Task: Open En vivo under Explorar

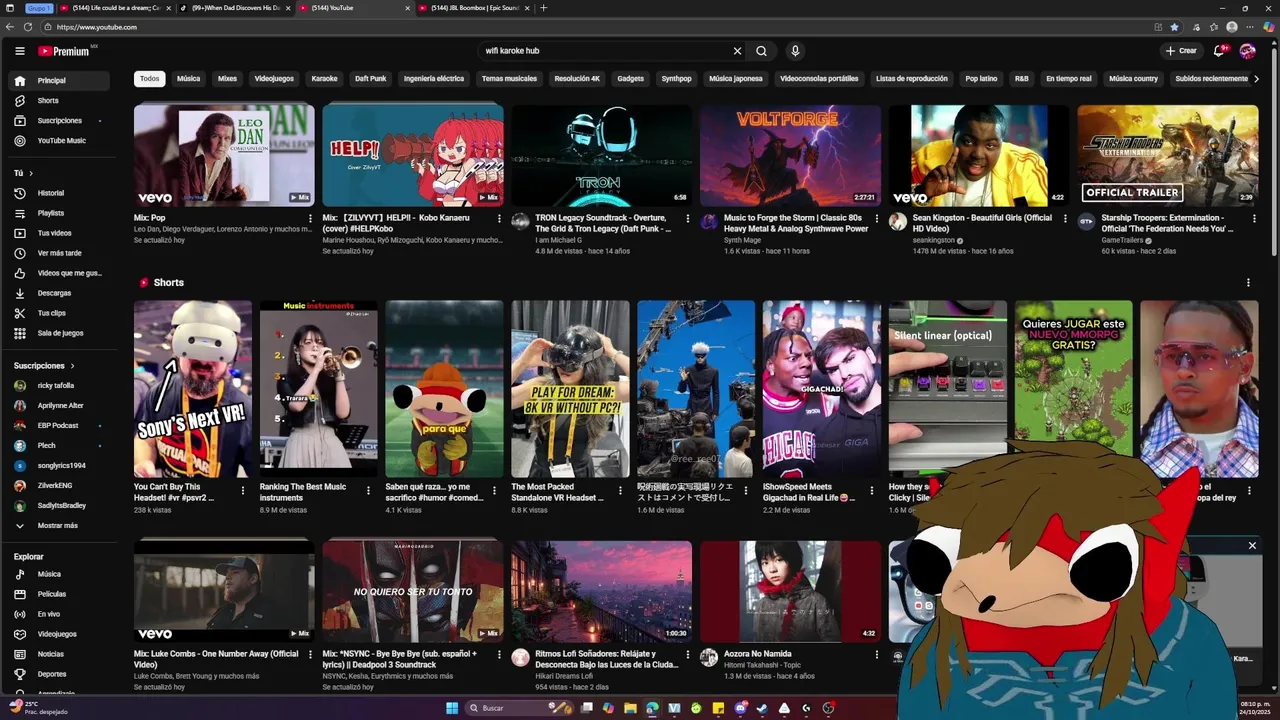Action: (x=59, y=614)
